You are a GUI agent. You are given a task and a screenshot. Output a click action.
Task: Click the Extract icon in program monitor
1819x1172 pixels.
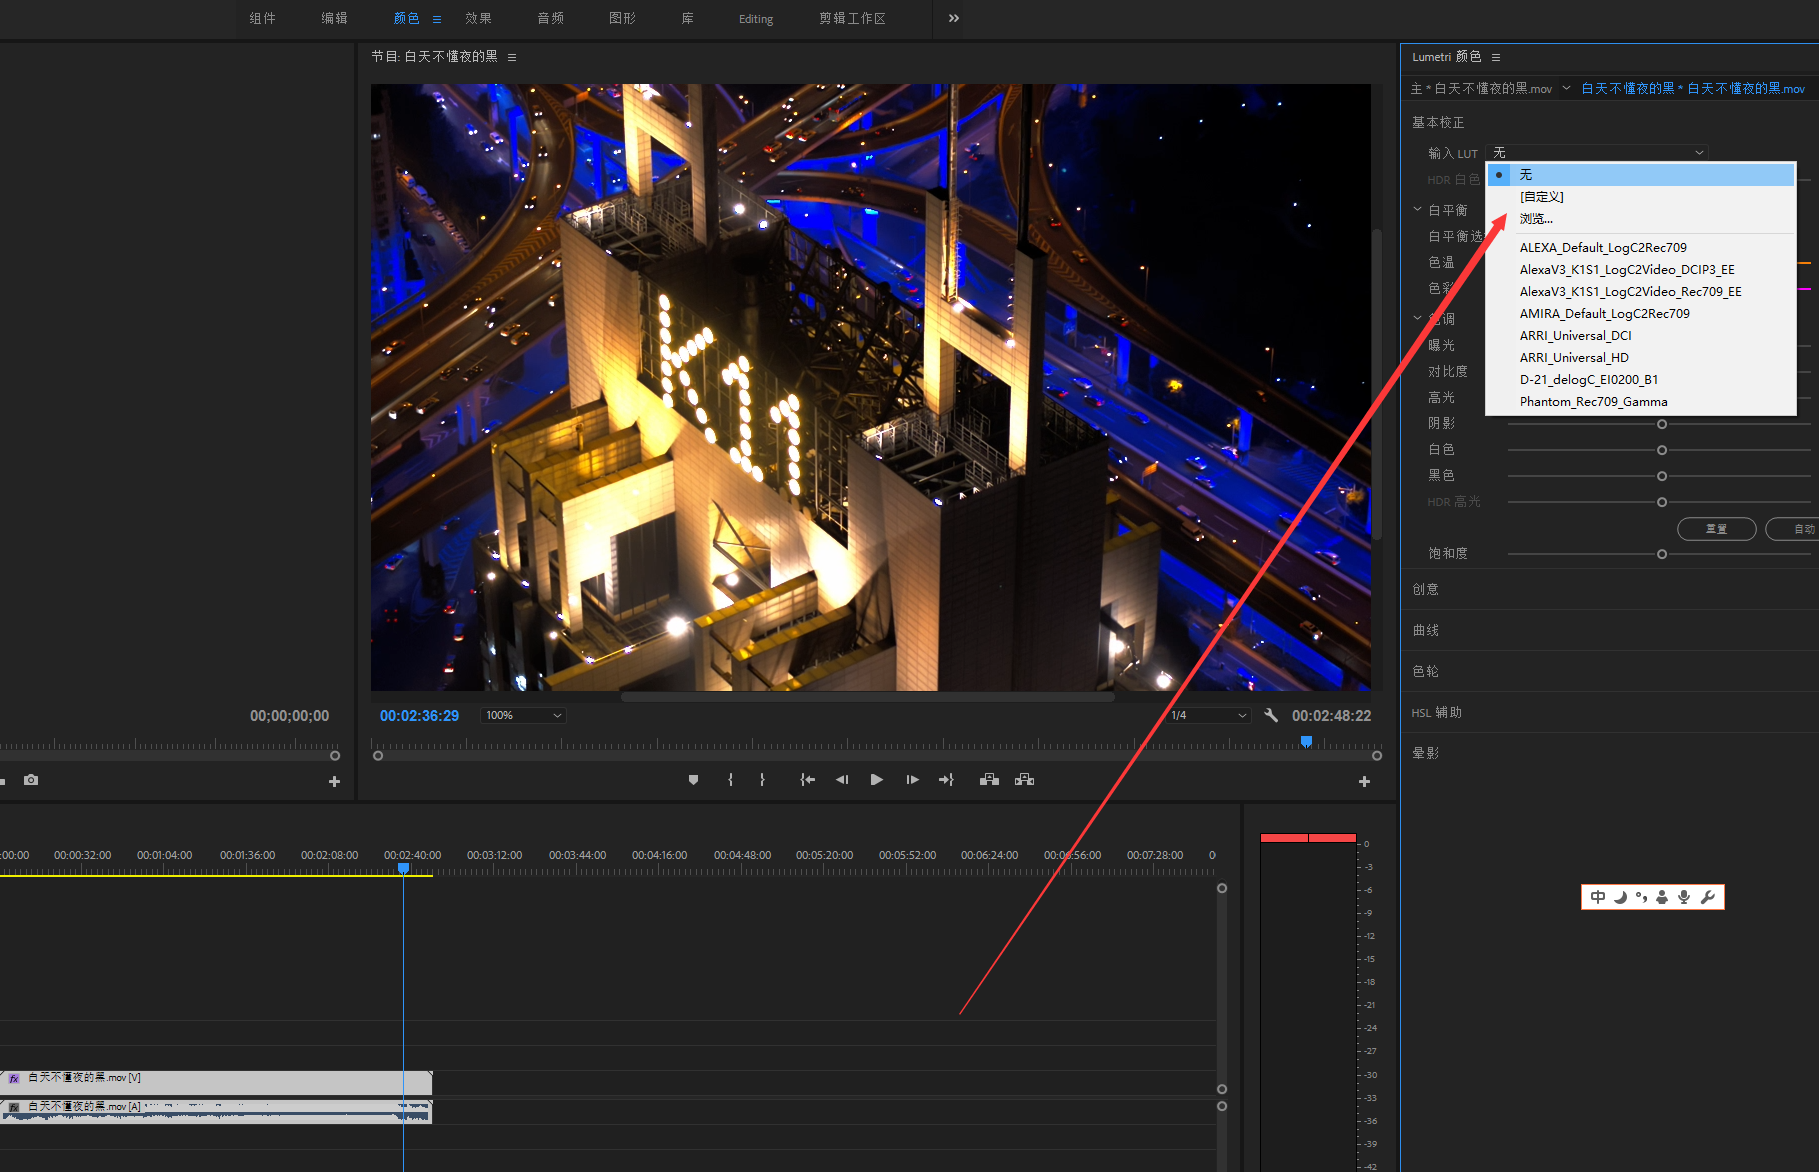[x=1024, y=780]
